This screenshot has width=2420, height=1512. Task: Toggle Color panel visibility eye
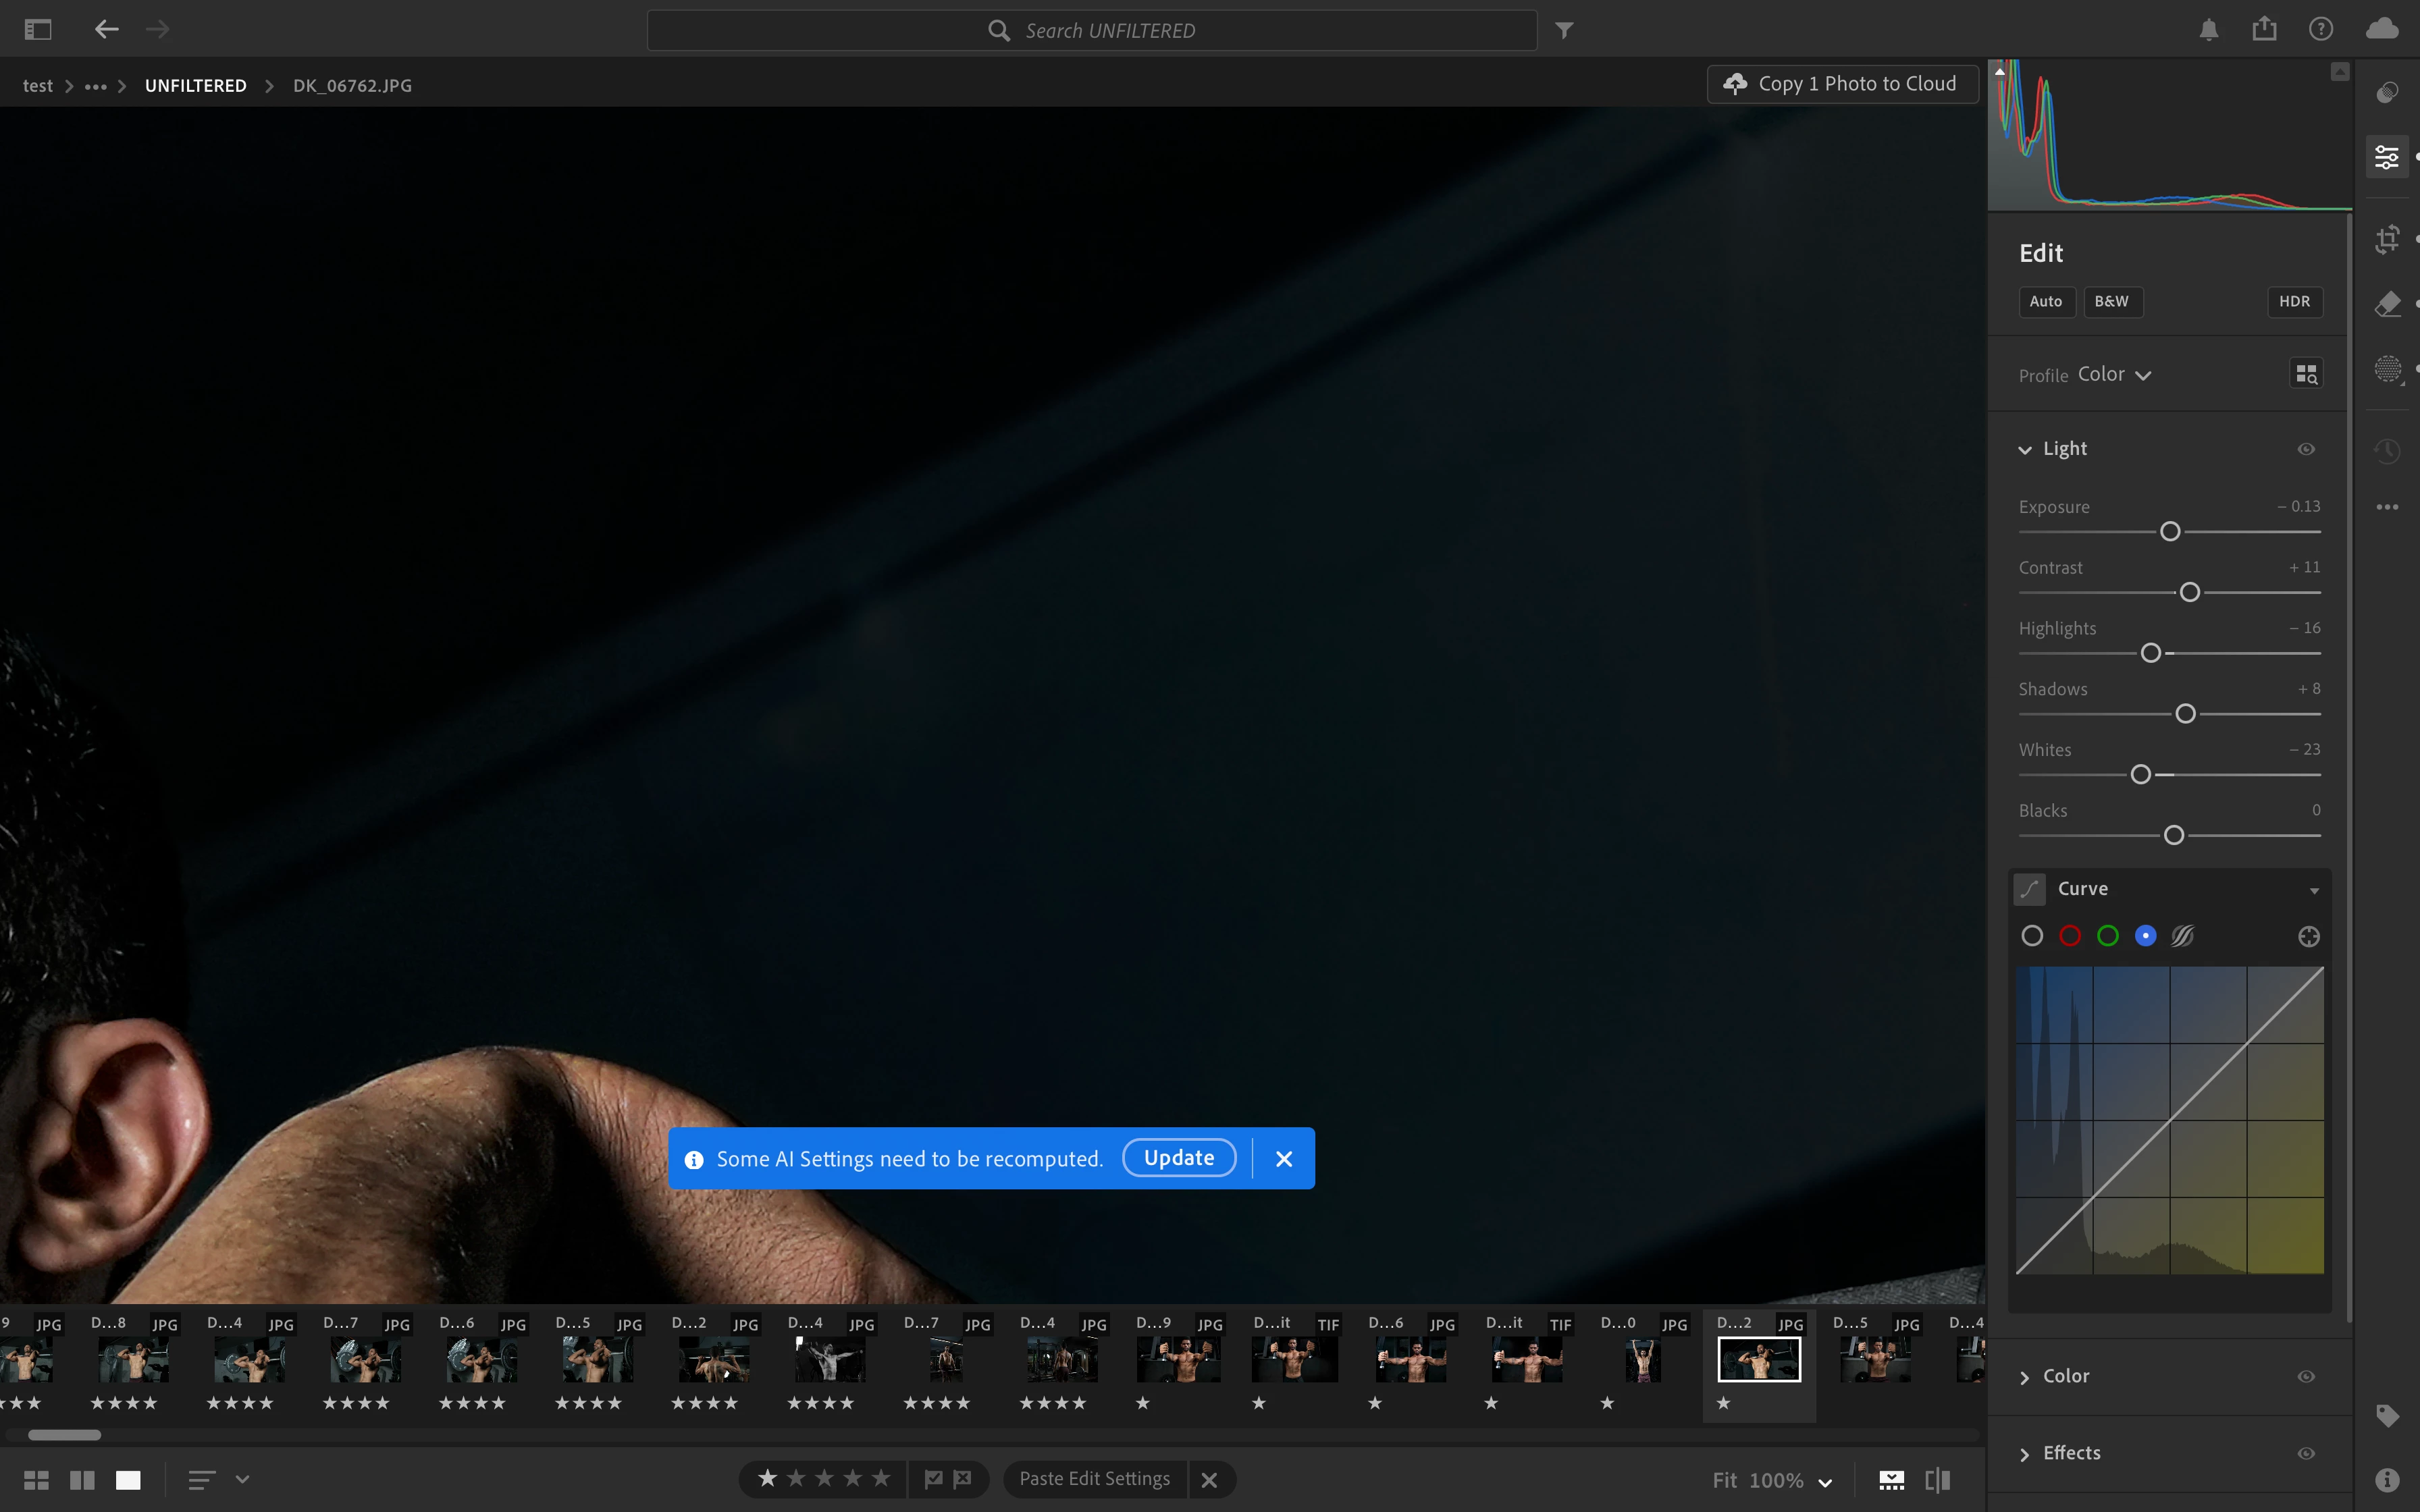(x=2306, y=1376)
